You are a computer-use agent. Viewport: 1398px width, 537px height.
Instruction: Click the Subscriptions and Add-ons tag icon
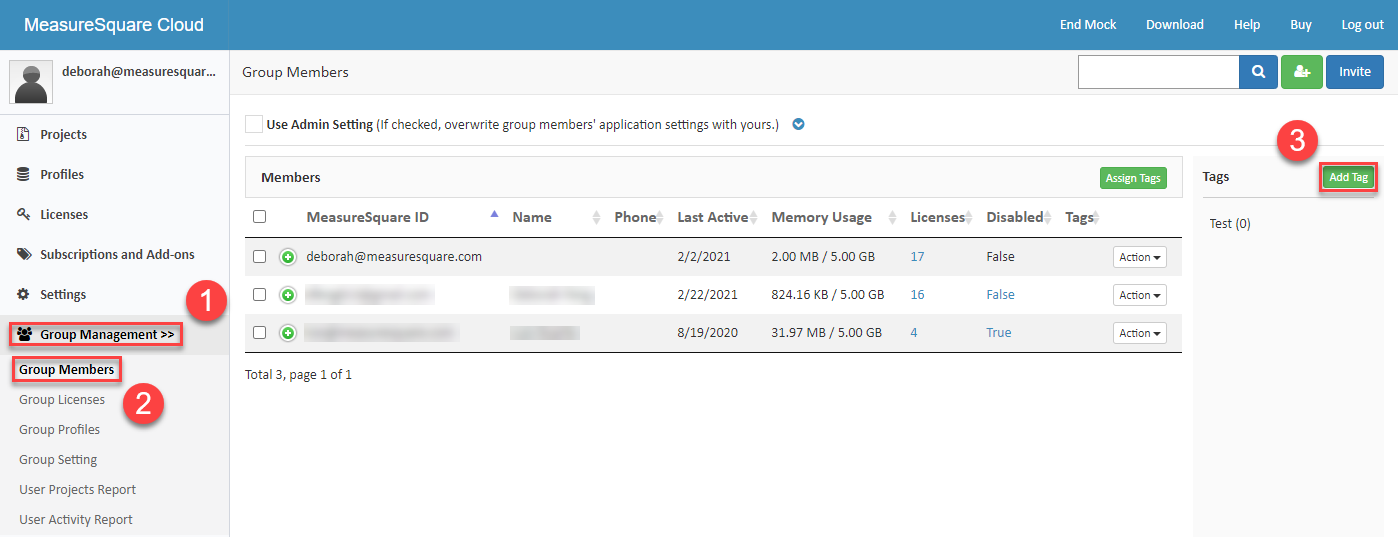(x=23, y=254)
